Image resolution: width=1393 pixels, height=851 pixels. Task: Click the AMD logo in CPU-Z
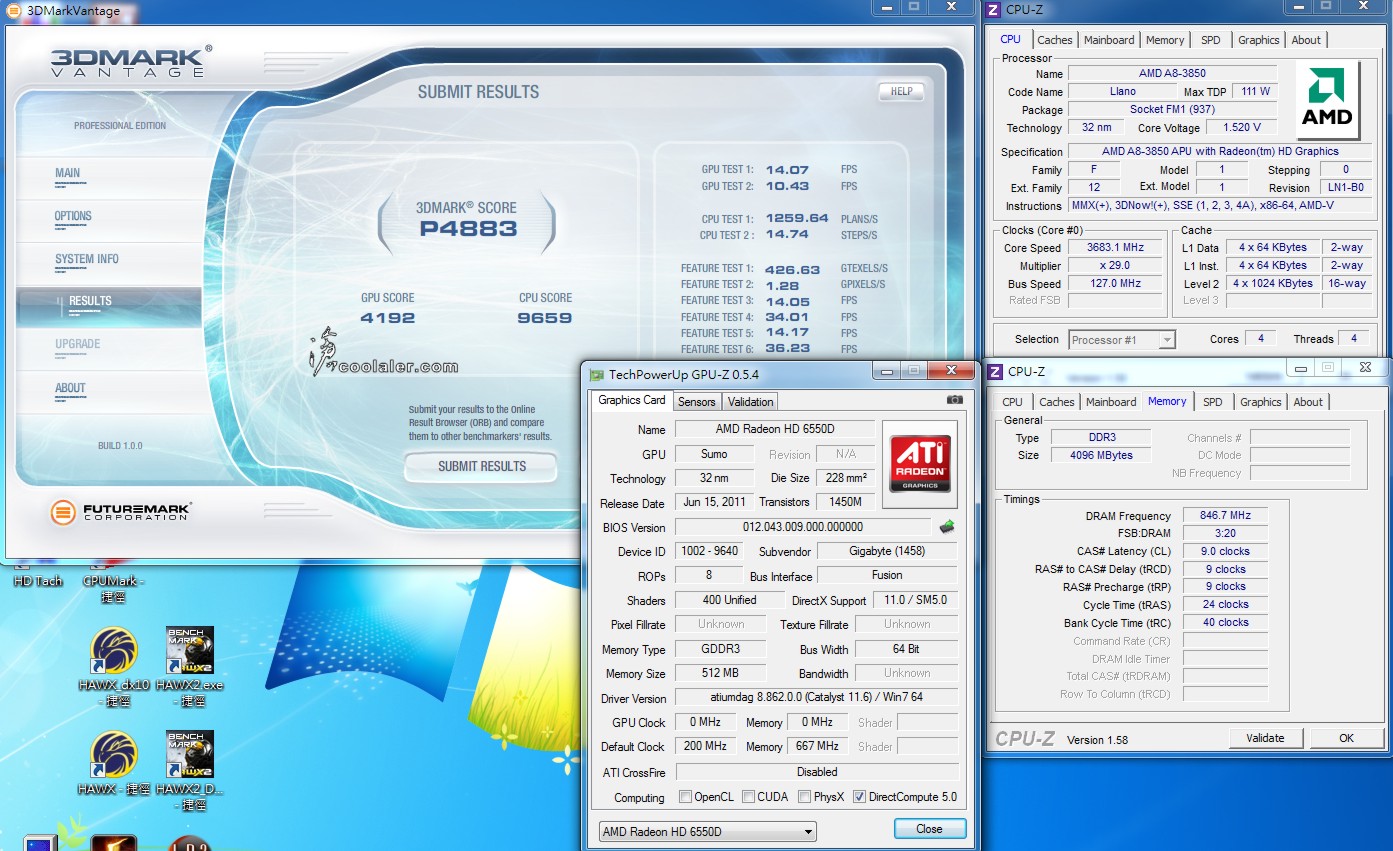1327,99
